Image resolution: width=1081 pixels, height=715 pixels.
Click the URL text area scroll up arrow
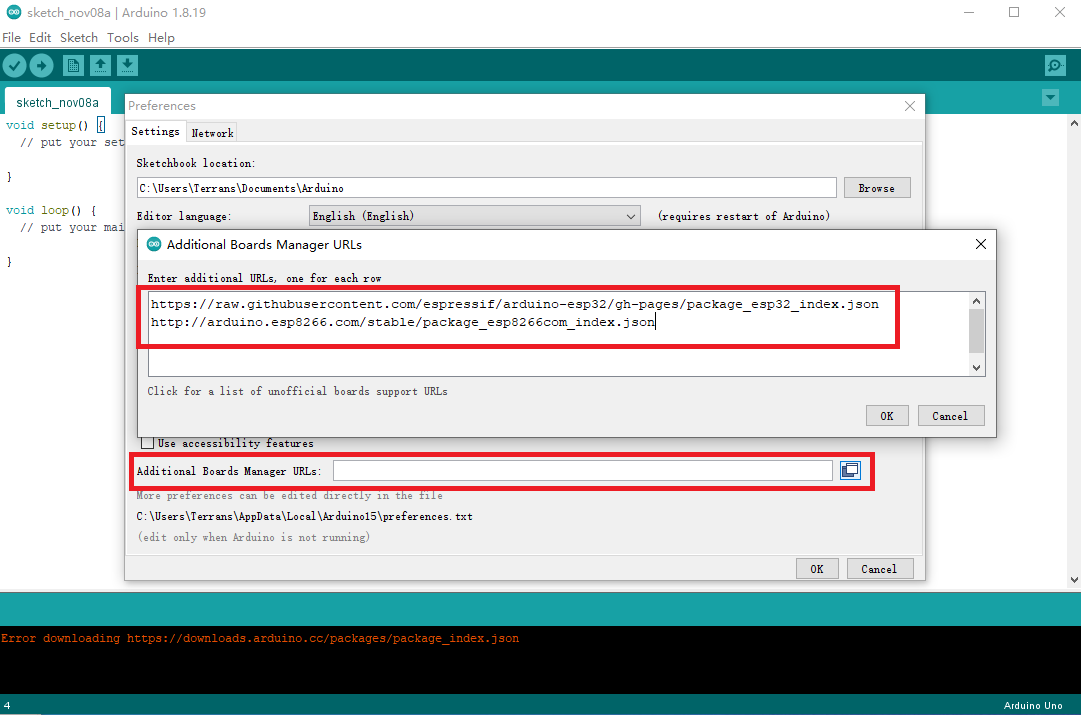[x=976, y=301]
